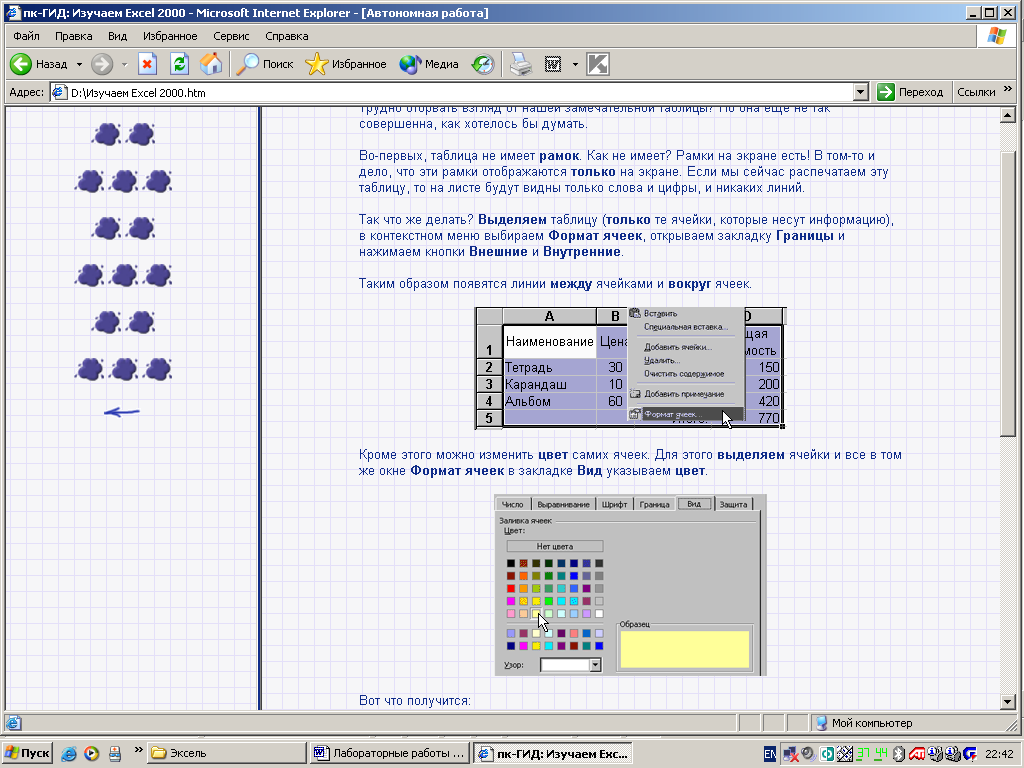
Task: Click the Print icon in toolbar
Action: (x=520, y=64)
